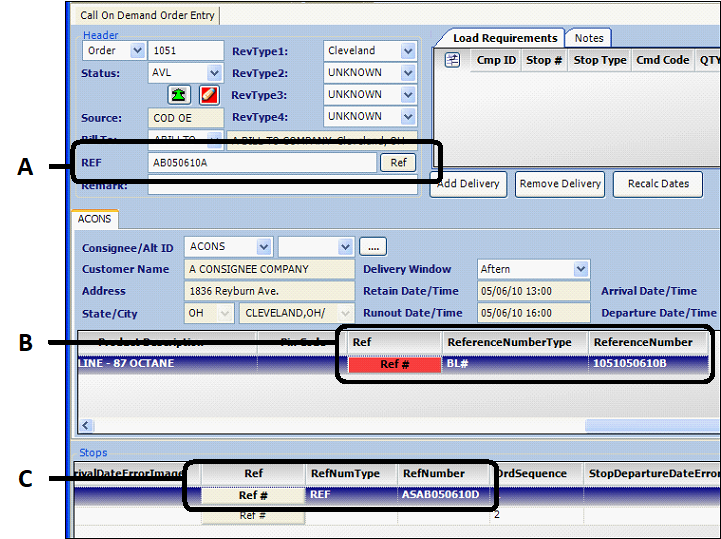Open the RevType2 UNKNOWN dropdown

tap(408, 72)
